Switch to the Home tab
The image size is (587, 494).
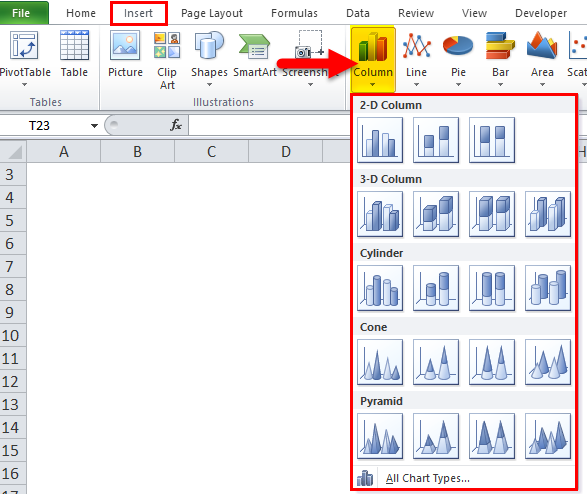pos(81,13)
